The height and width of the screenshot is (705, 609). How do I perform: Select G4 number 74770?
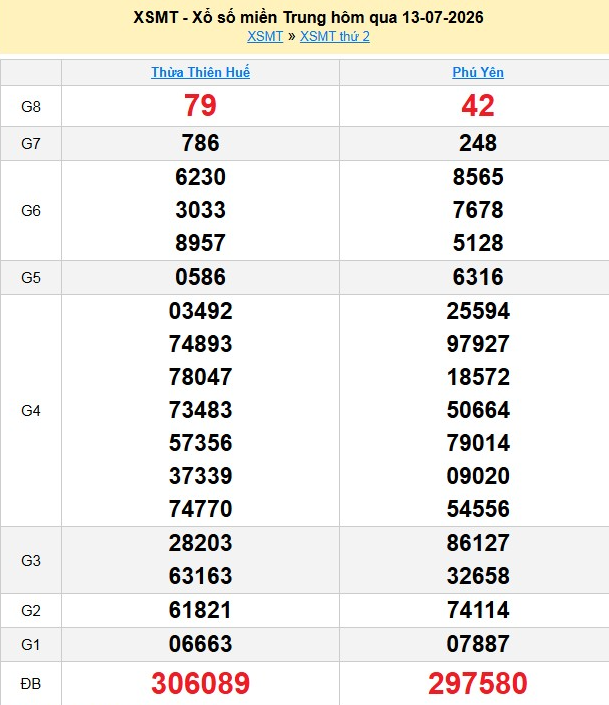[x=200, y=509]
